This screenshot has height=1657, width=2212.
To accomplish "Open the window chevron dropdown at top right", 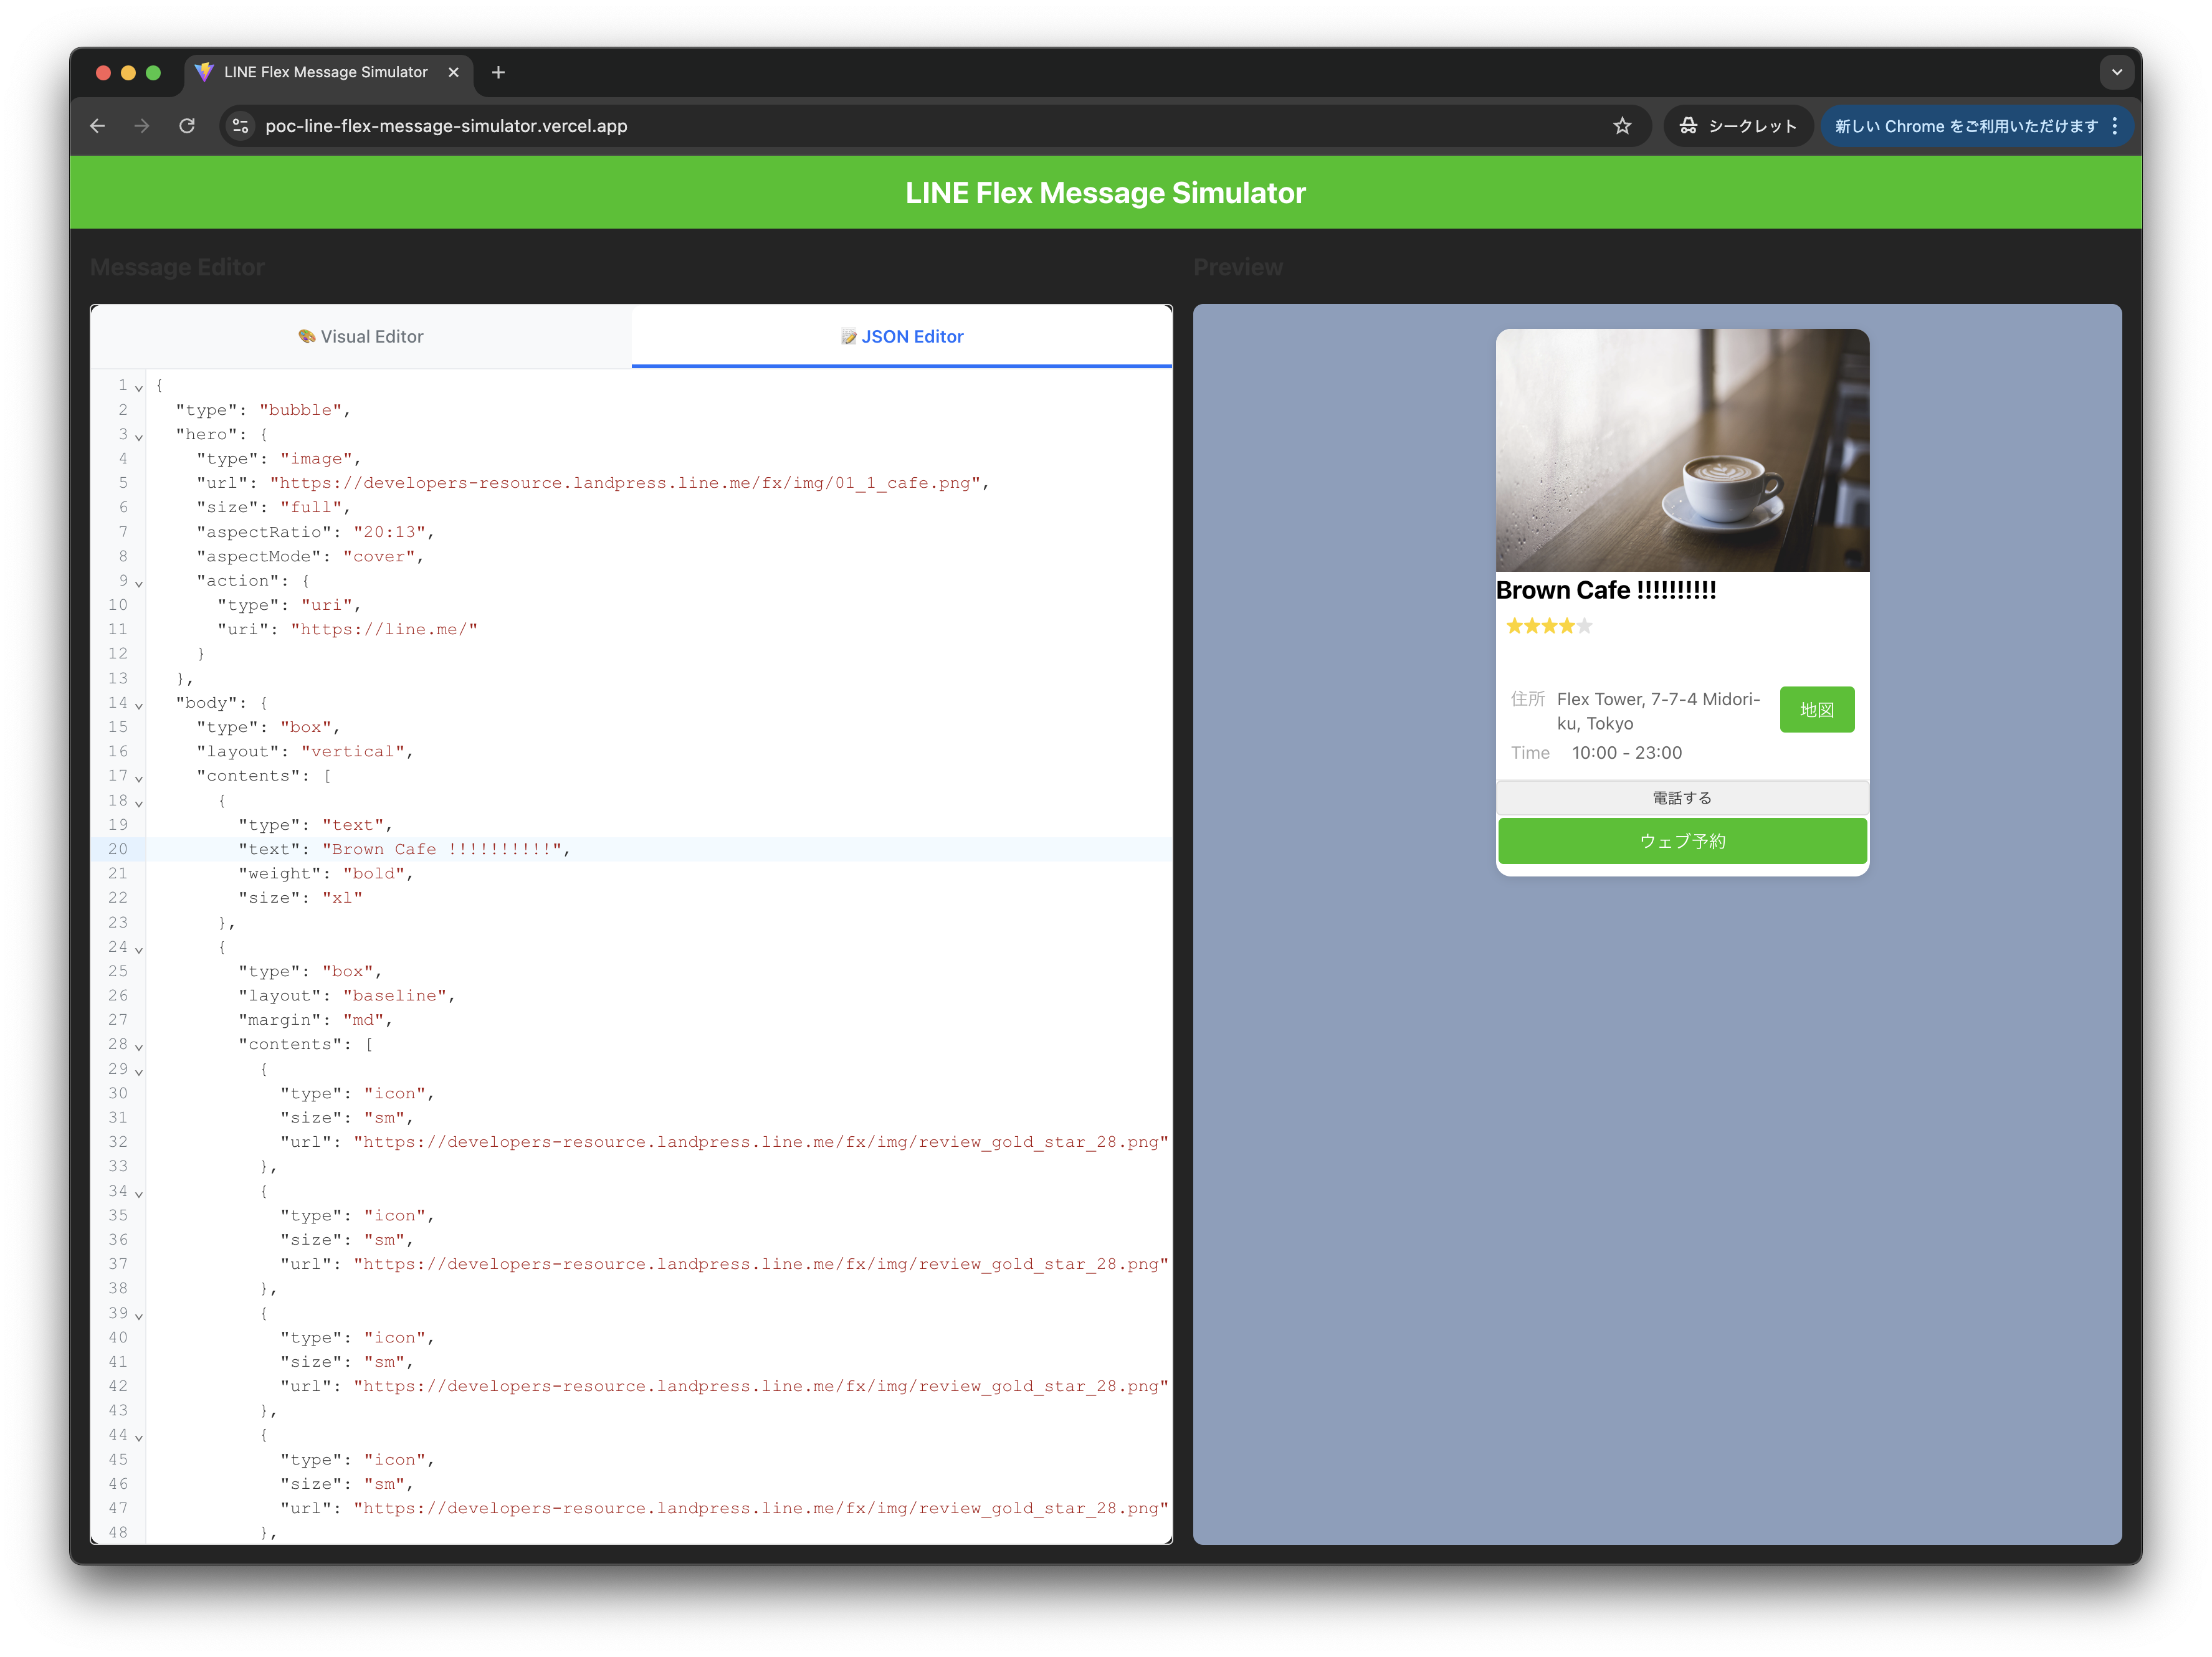I will click(2117, 72).
